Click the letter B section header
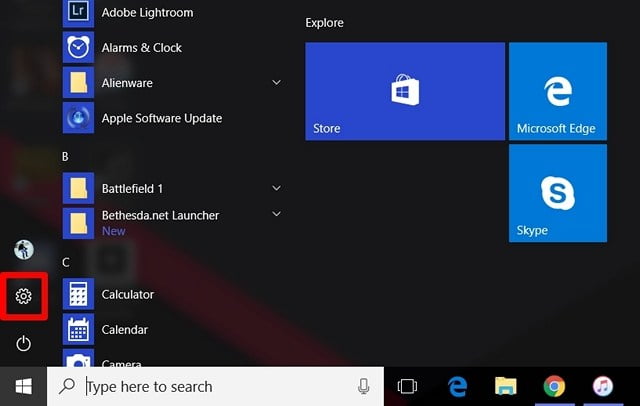640x406 pixels. click(x=66, y=157)
